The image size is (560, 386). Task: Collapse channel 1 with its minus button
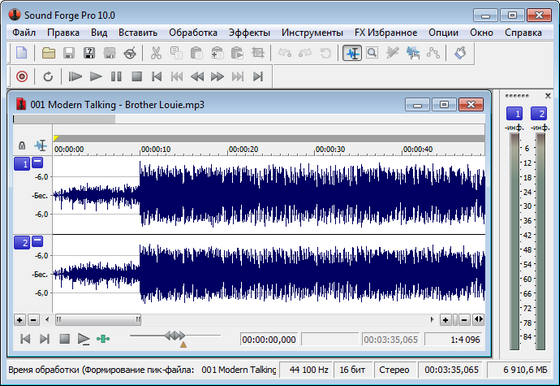pos(38,163)
